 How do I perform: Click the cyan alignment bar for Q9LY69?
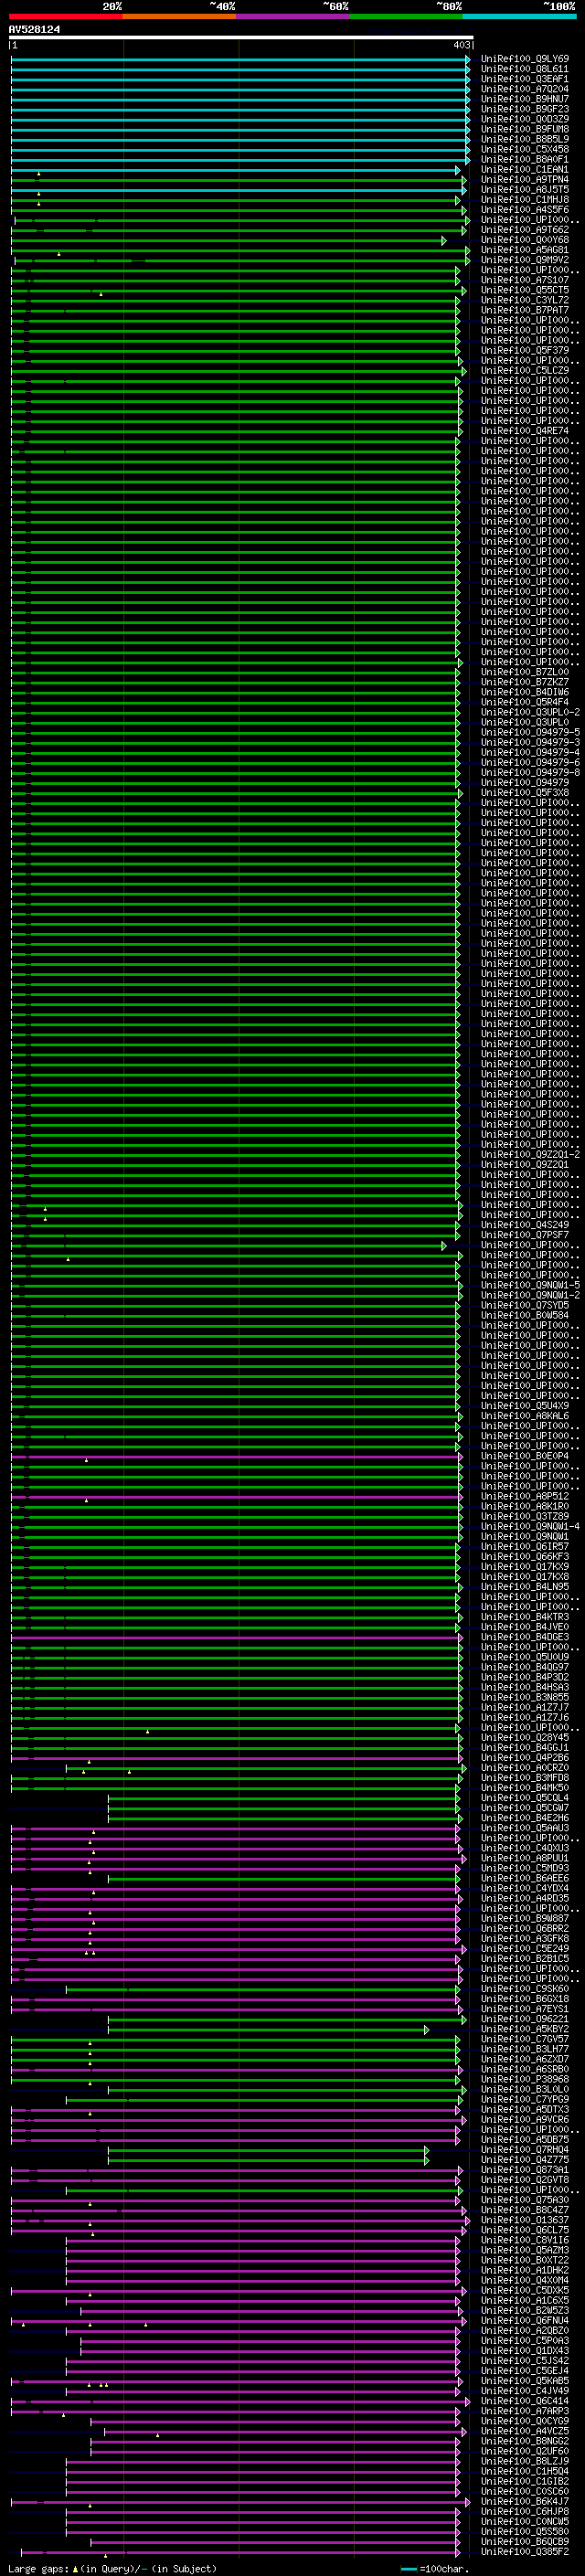tap(240, 59)
